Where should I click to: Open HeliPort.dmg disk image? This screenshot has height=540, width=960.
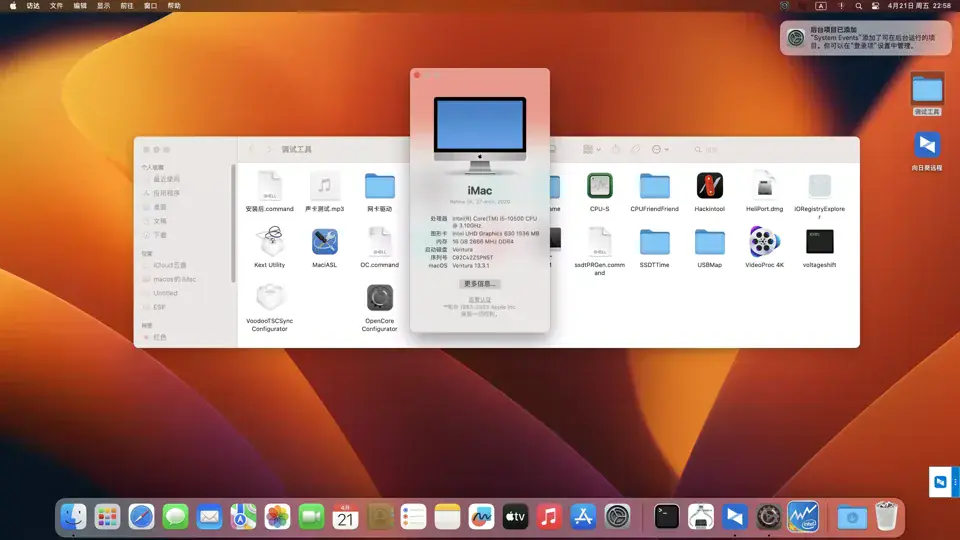click(765, 186)
